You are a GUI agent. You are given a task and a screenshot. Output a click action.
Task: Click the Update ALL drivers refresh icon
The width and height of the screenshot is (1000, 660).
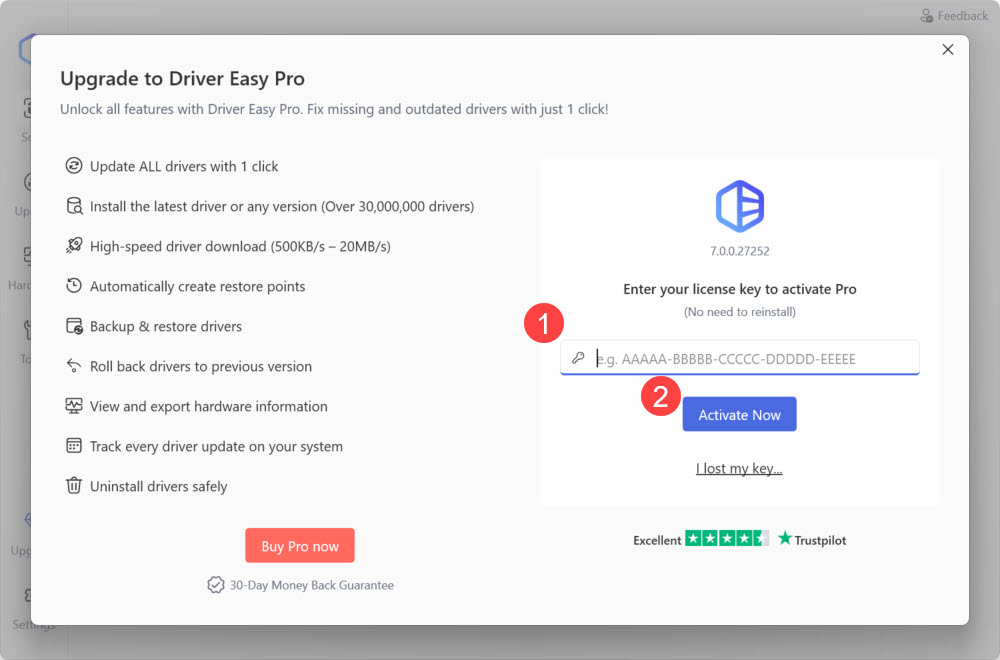point(74,166)
